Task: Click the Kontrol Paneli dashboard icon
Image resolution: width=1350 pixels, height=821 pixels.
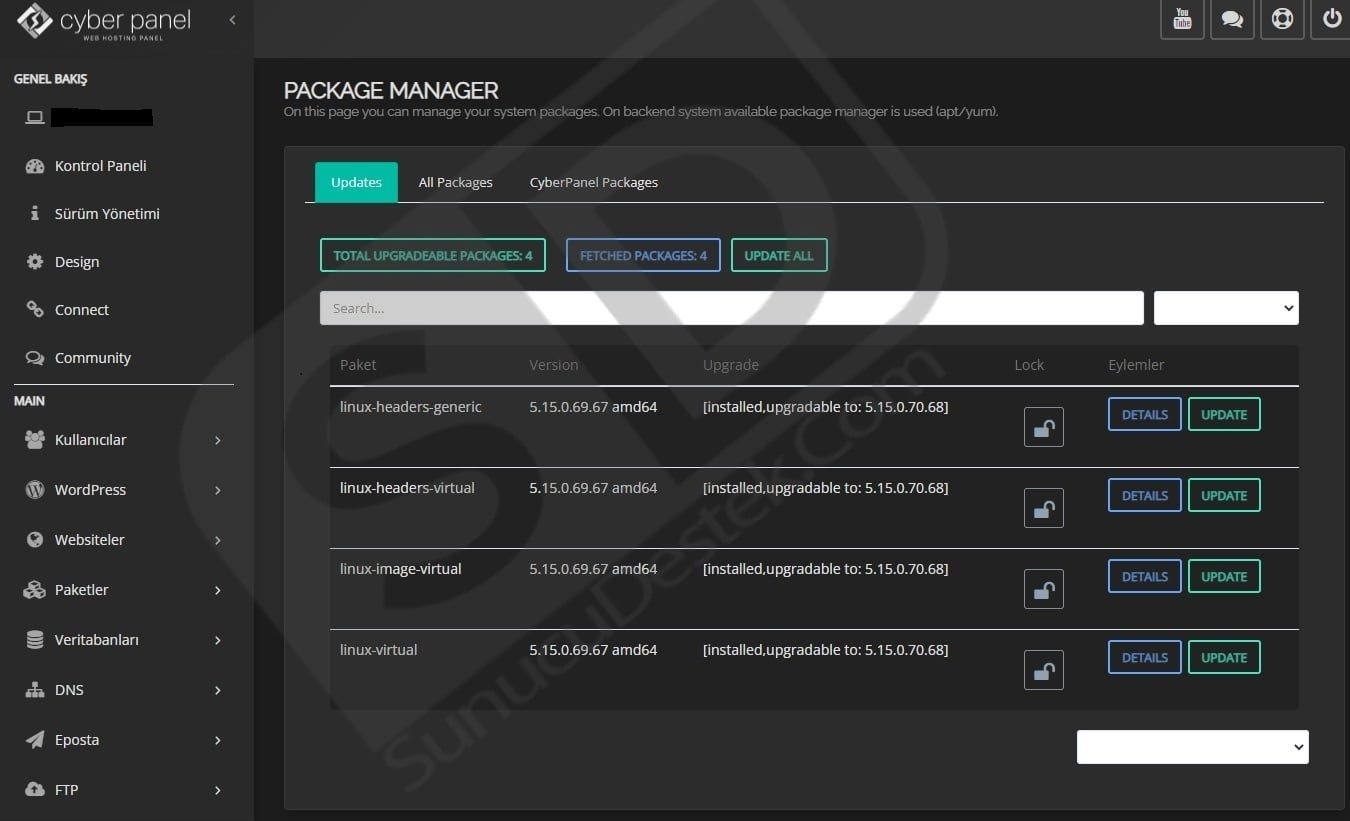Action: point(35,166)
